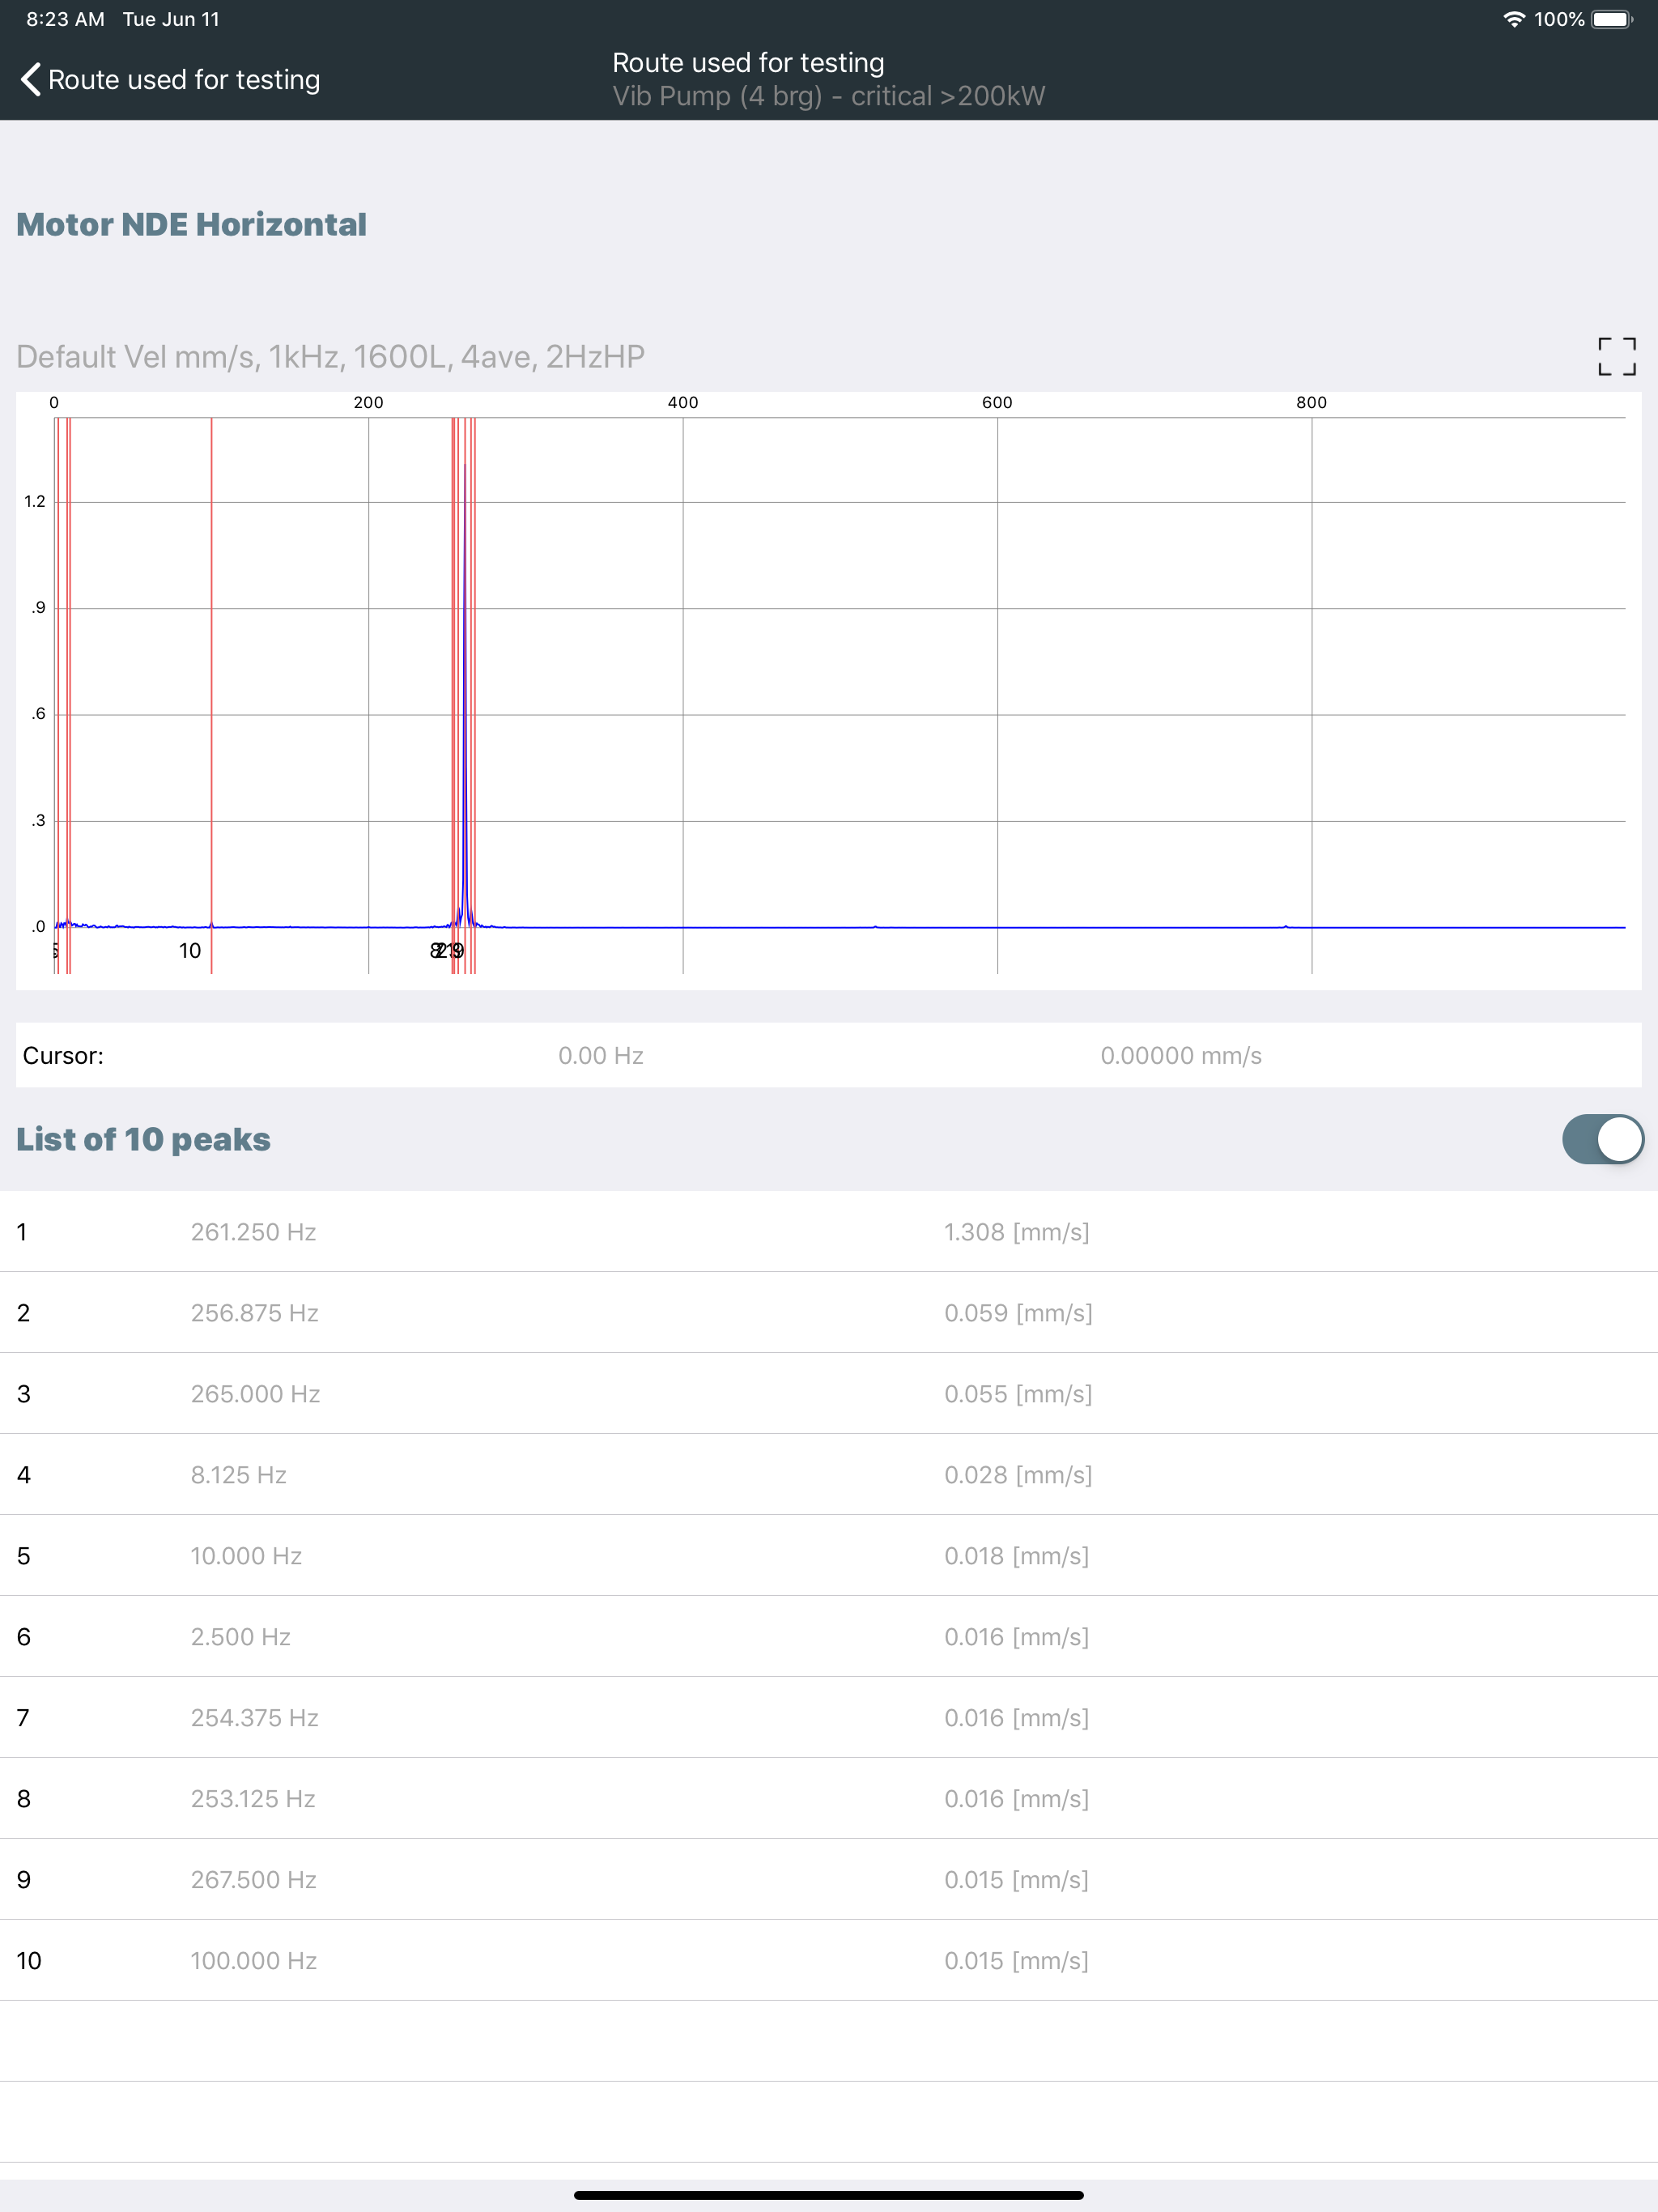Tap the Default Vel mm/s measurement title
The image size is (1658, 2212).
coord(330,357)
